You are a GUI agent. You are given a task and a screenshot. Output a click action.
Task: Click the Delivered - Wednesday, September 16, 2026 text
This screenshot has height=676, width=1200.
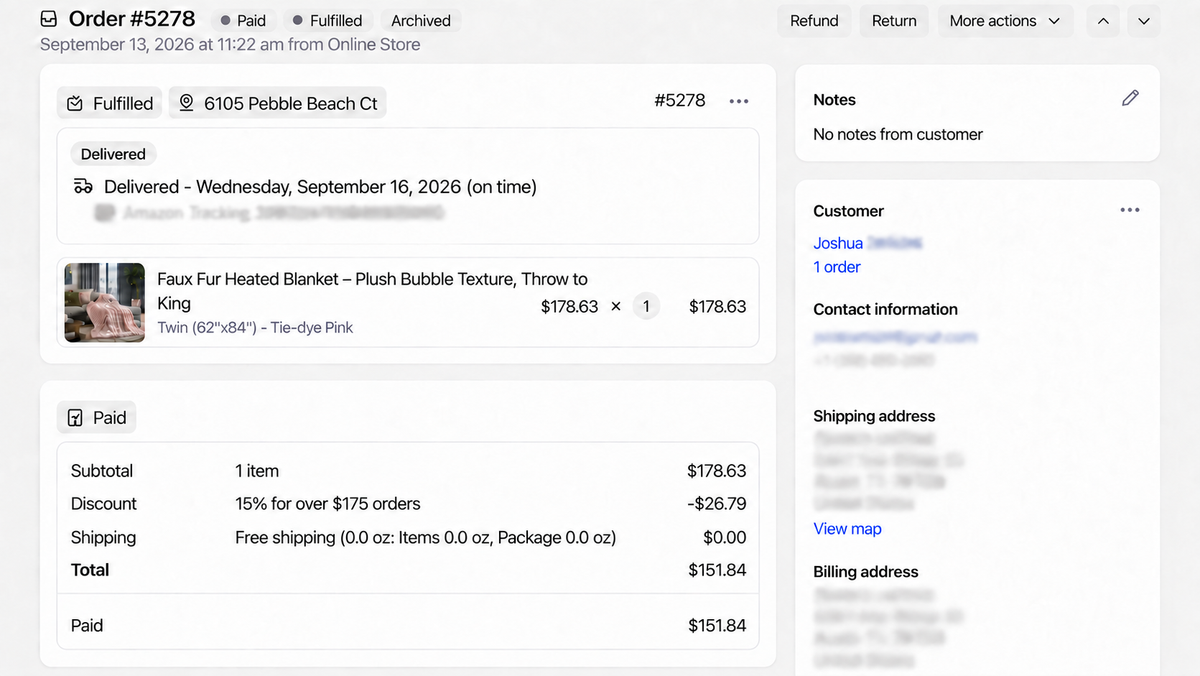tap(320, 187)
